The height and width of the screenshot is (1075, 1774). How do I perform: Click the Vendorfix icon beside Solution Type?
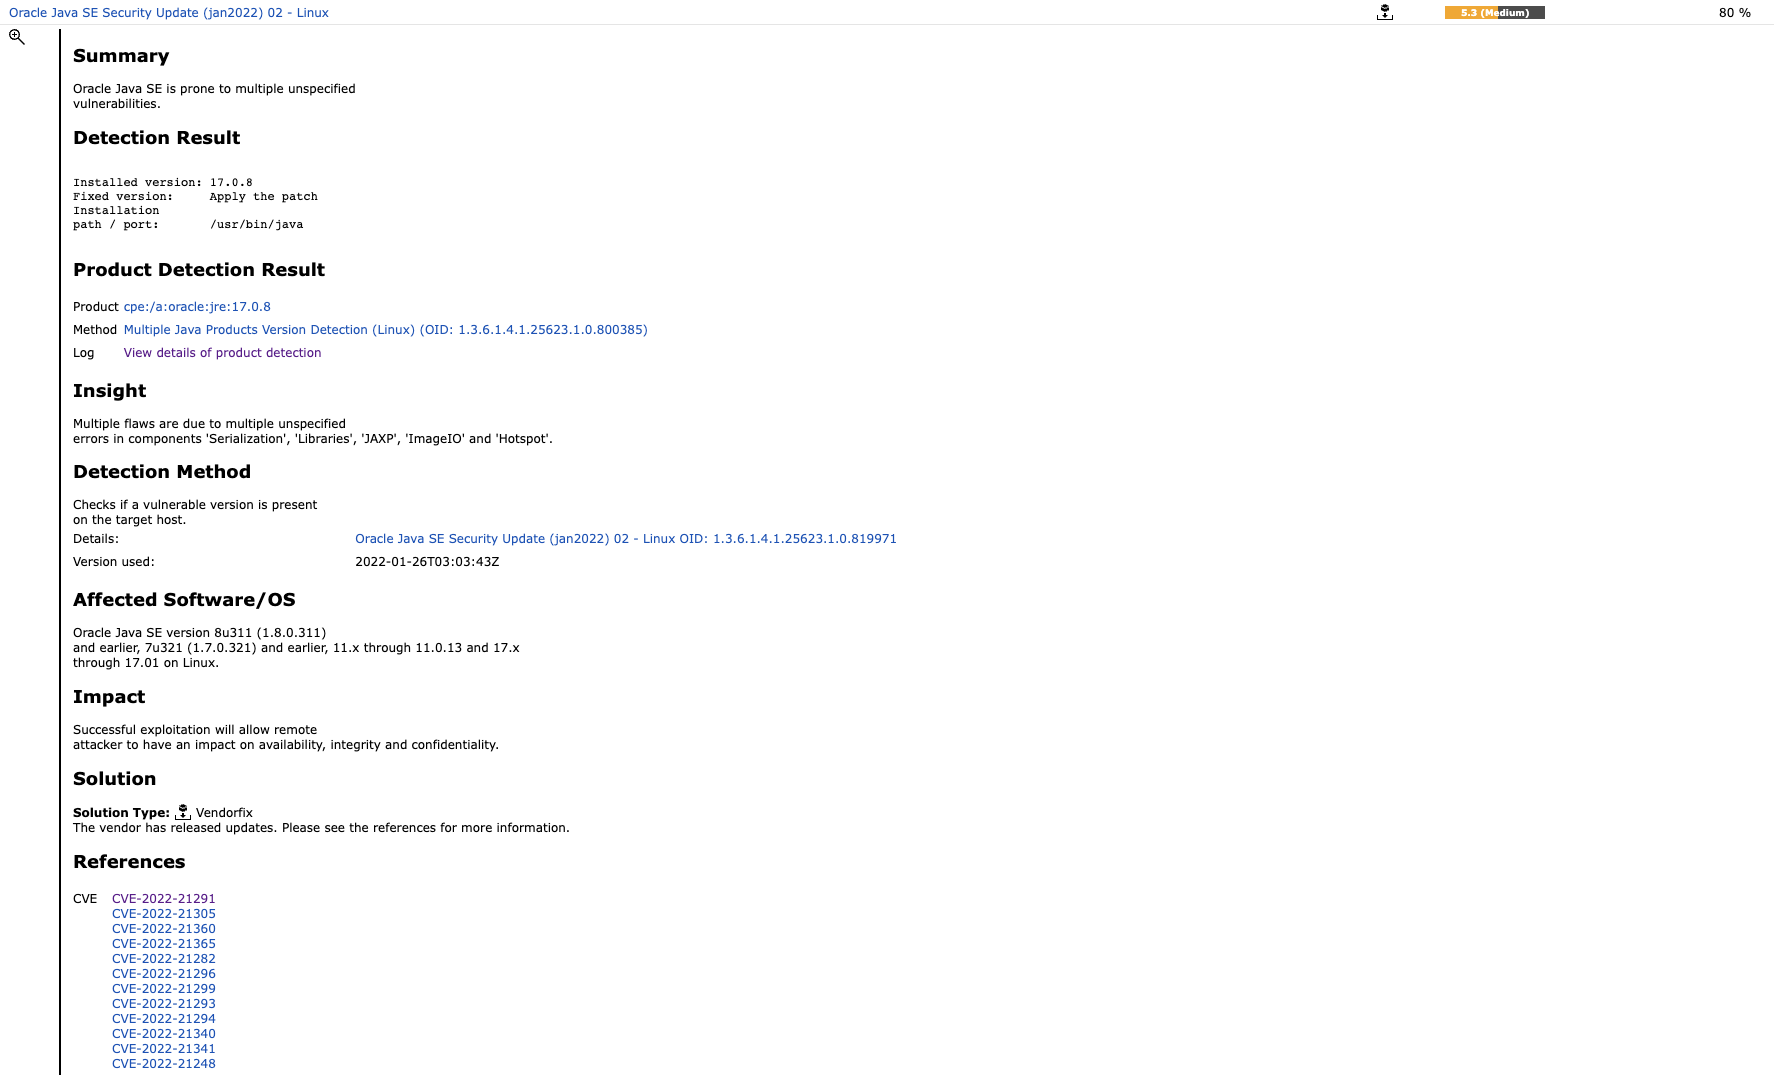183,812
